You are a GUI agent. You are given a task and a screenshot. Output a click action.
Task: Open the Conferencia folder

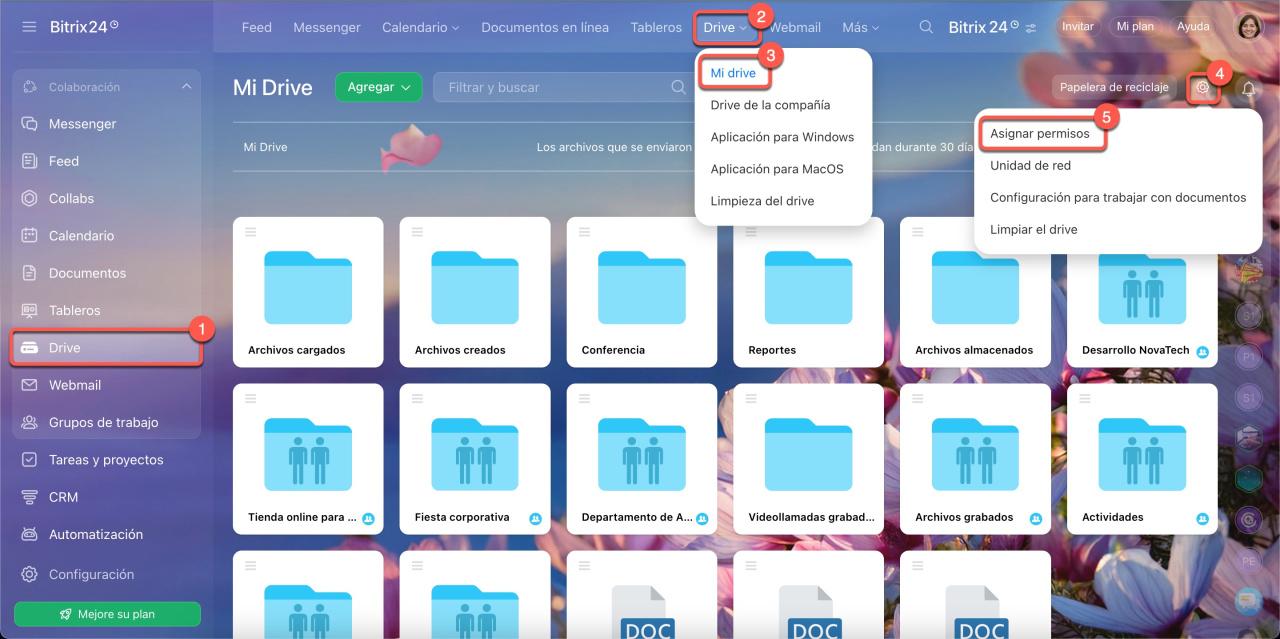[642, 292]
